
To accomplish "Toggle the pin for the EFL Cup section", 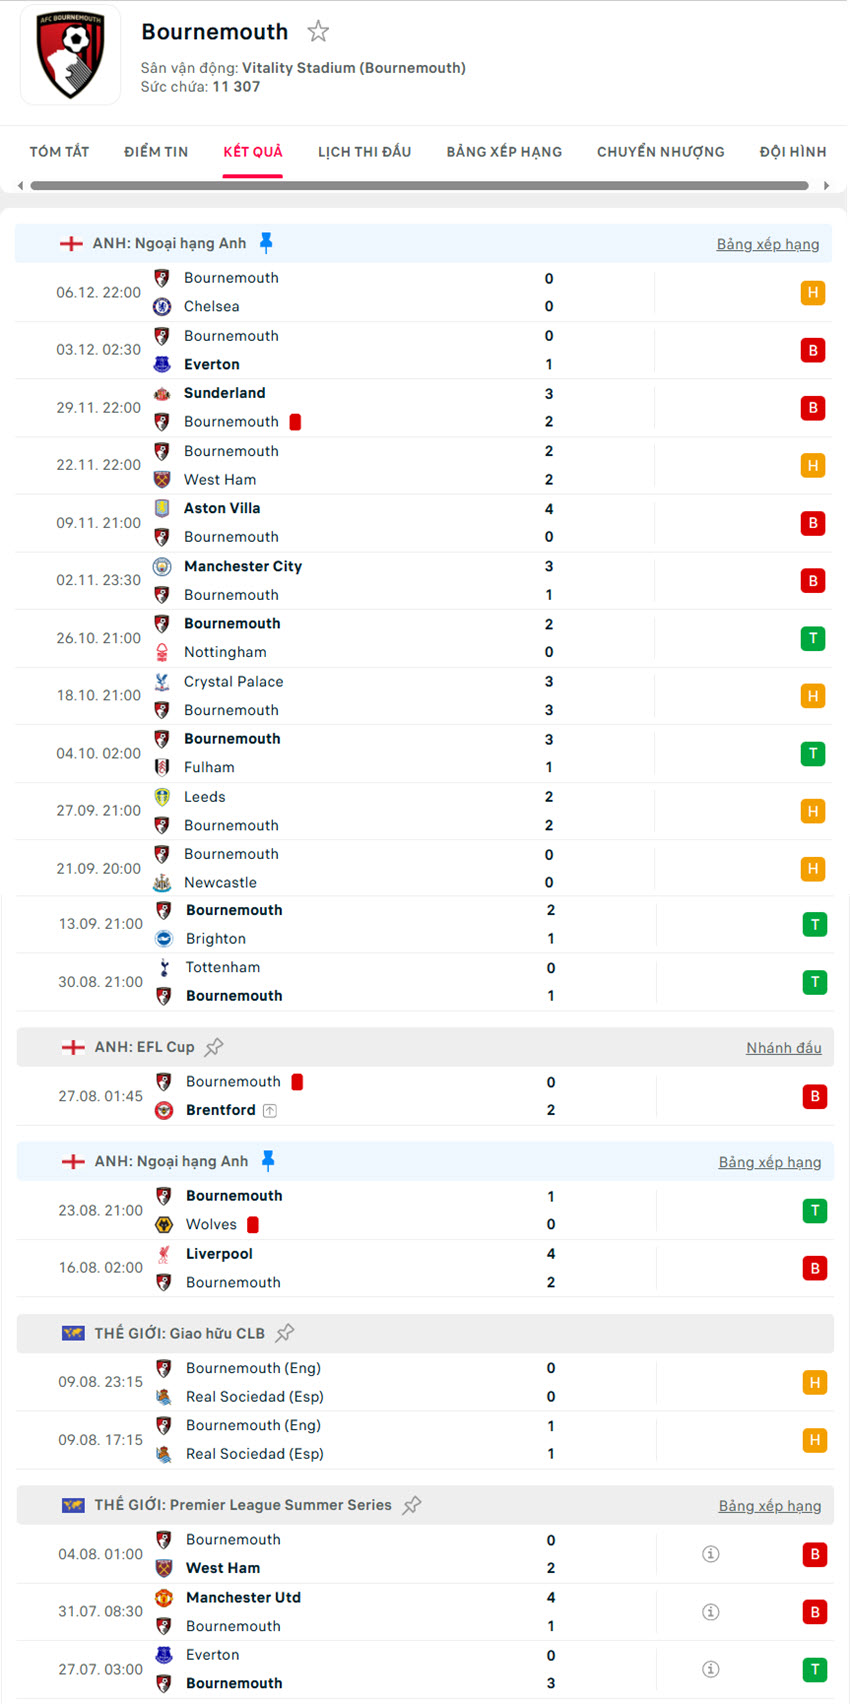I will (214, 1046).
